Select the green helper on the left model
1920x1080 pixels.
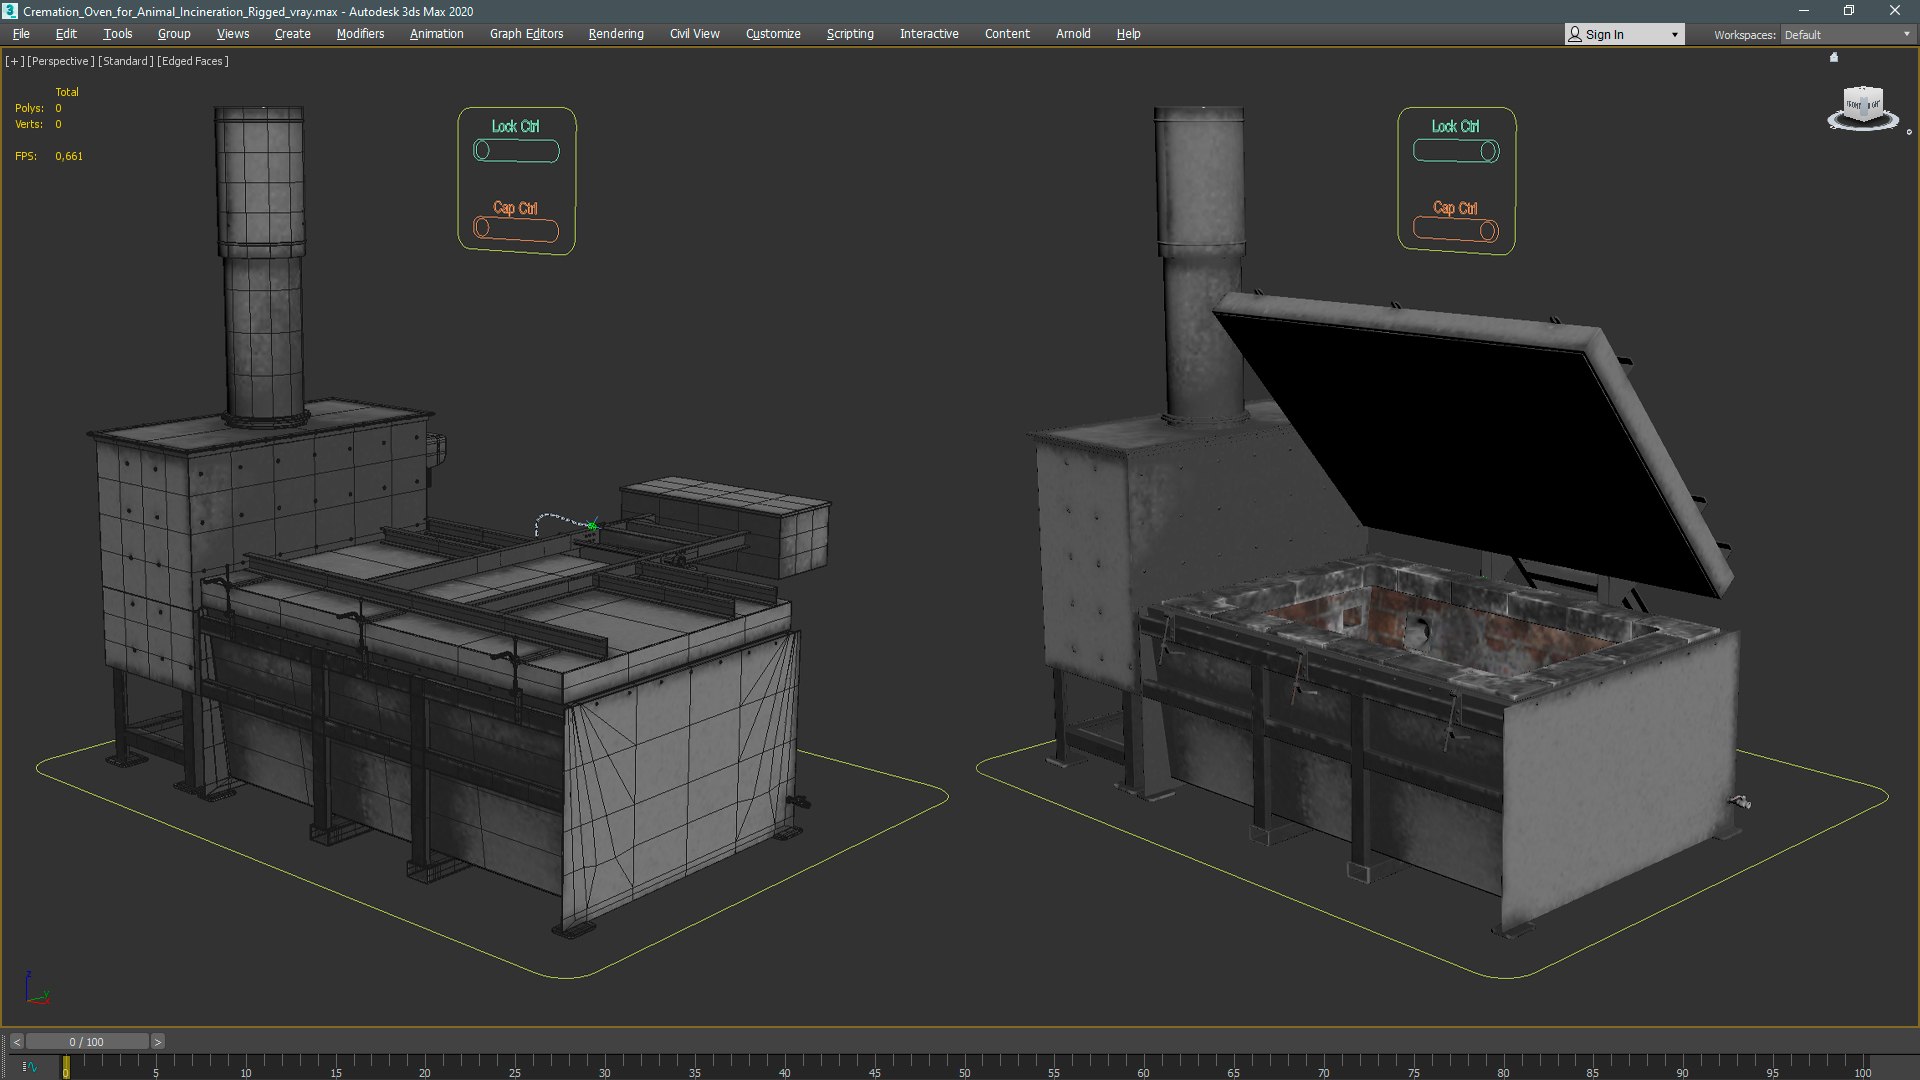[x=592, y=525]
